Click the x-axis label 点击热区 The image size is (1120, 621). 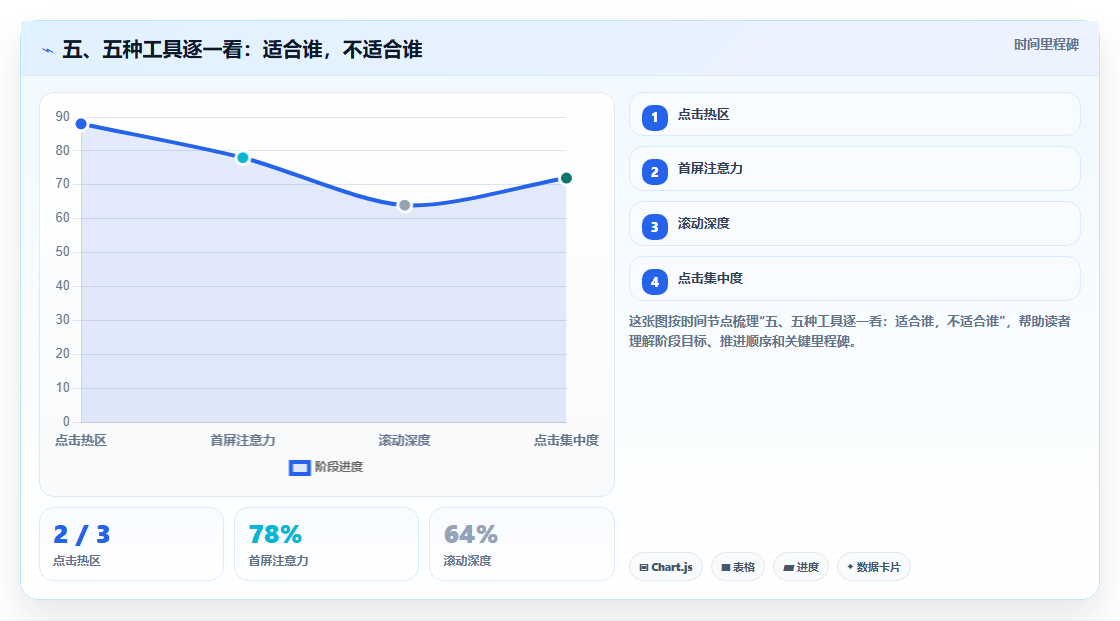[x=81, y=440]
